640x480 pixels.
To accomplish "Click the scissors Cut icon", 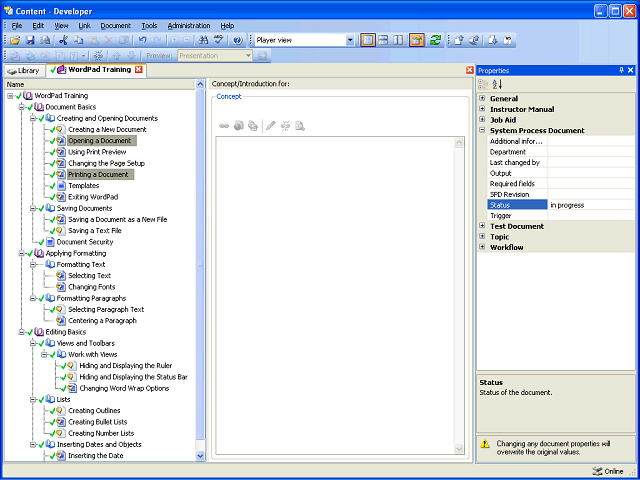I will [63, 40].
